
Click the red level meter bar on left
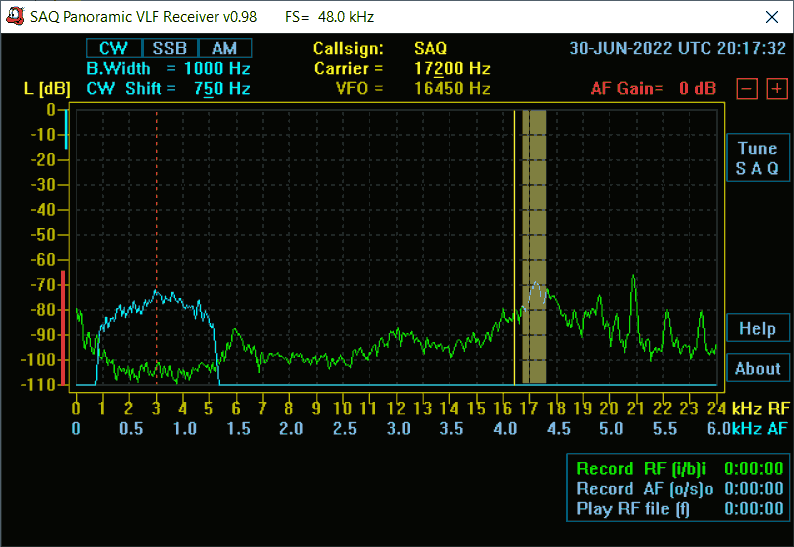coord(62,328)
